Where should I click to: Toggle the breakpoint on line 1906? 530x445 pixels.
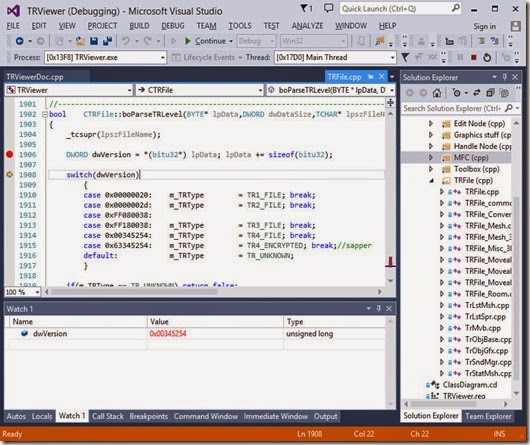[x=9, y=154]
